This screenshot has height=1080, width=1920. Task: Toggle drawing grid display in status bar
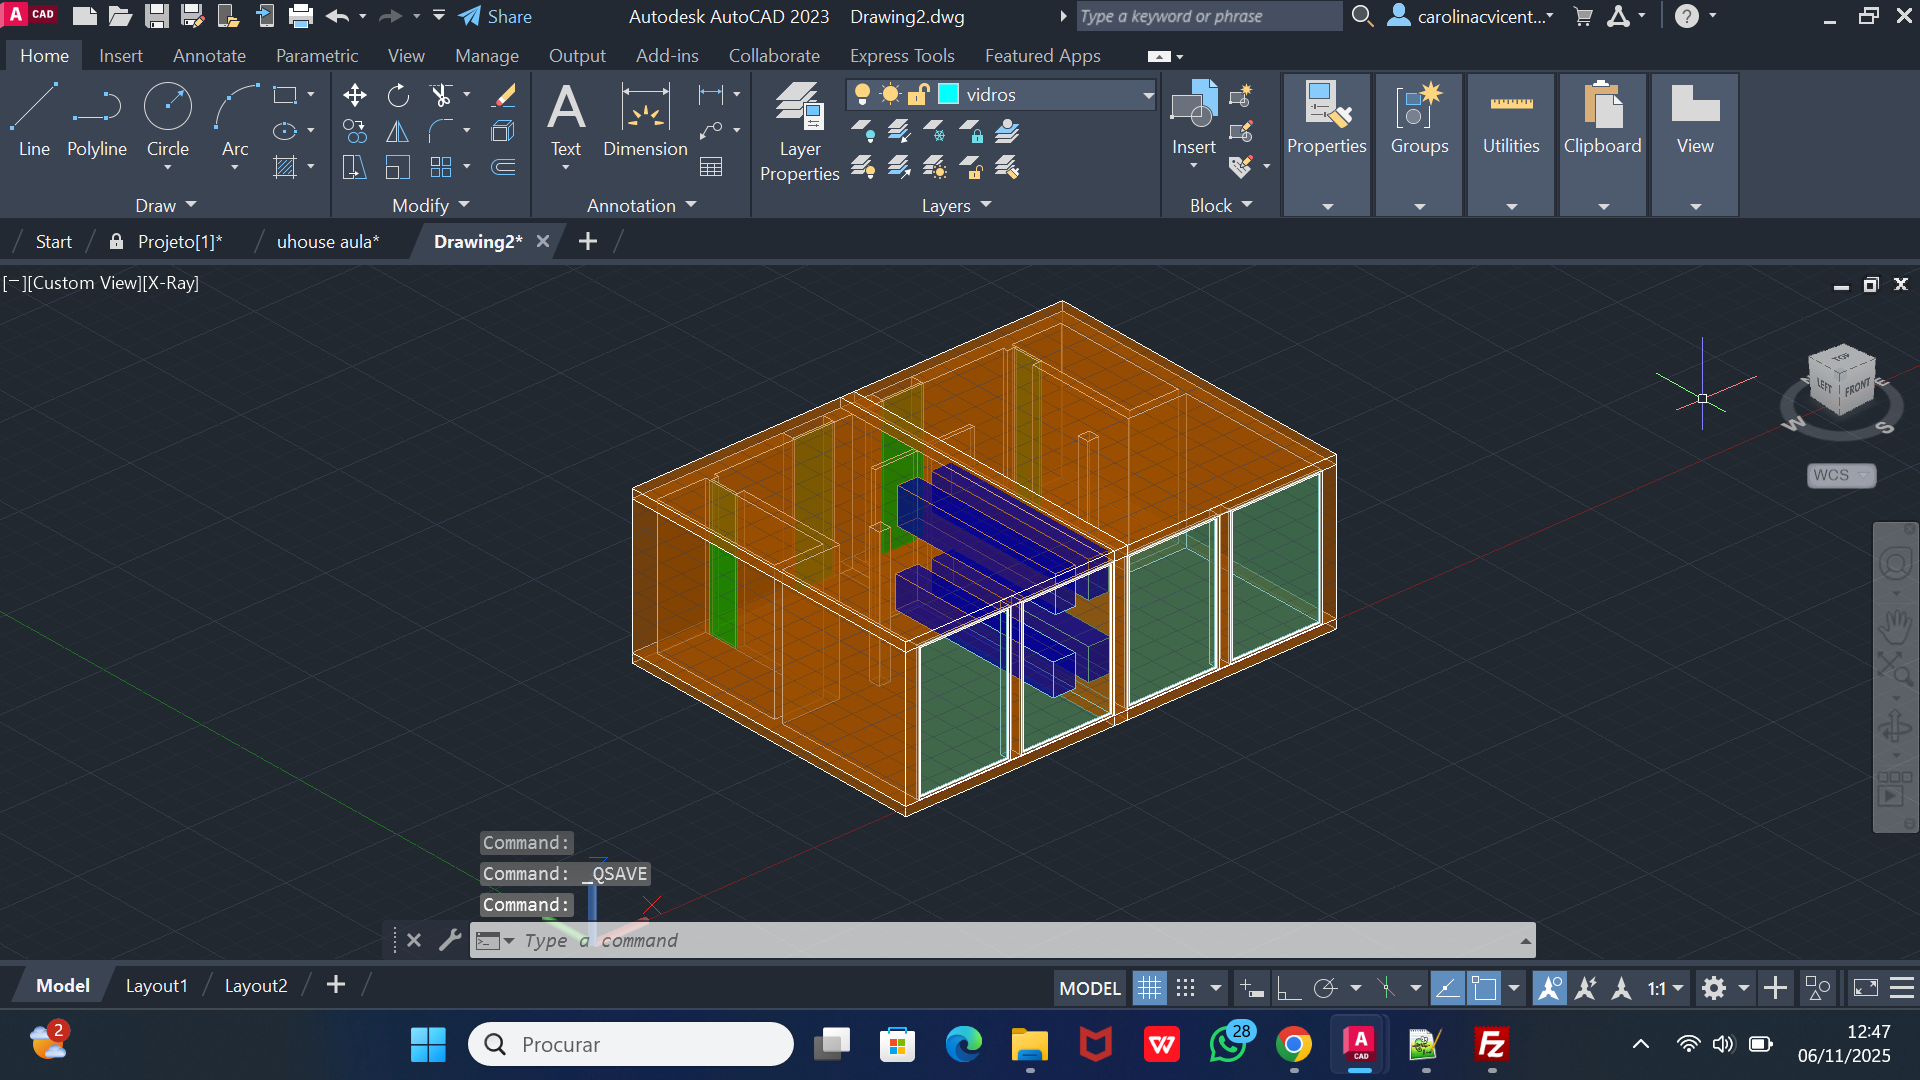pyautogui.click(x=1149, y=988)
